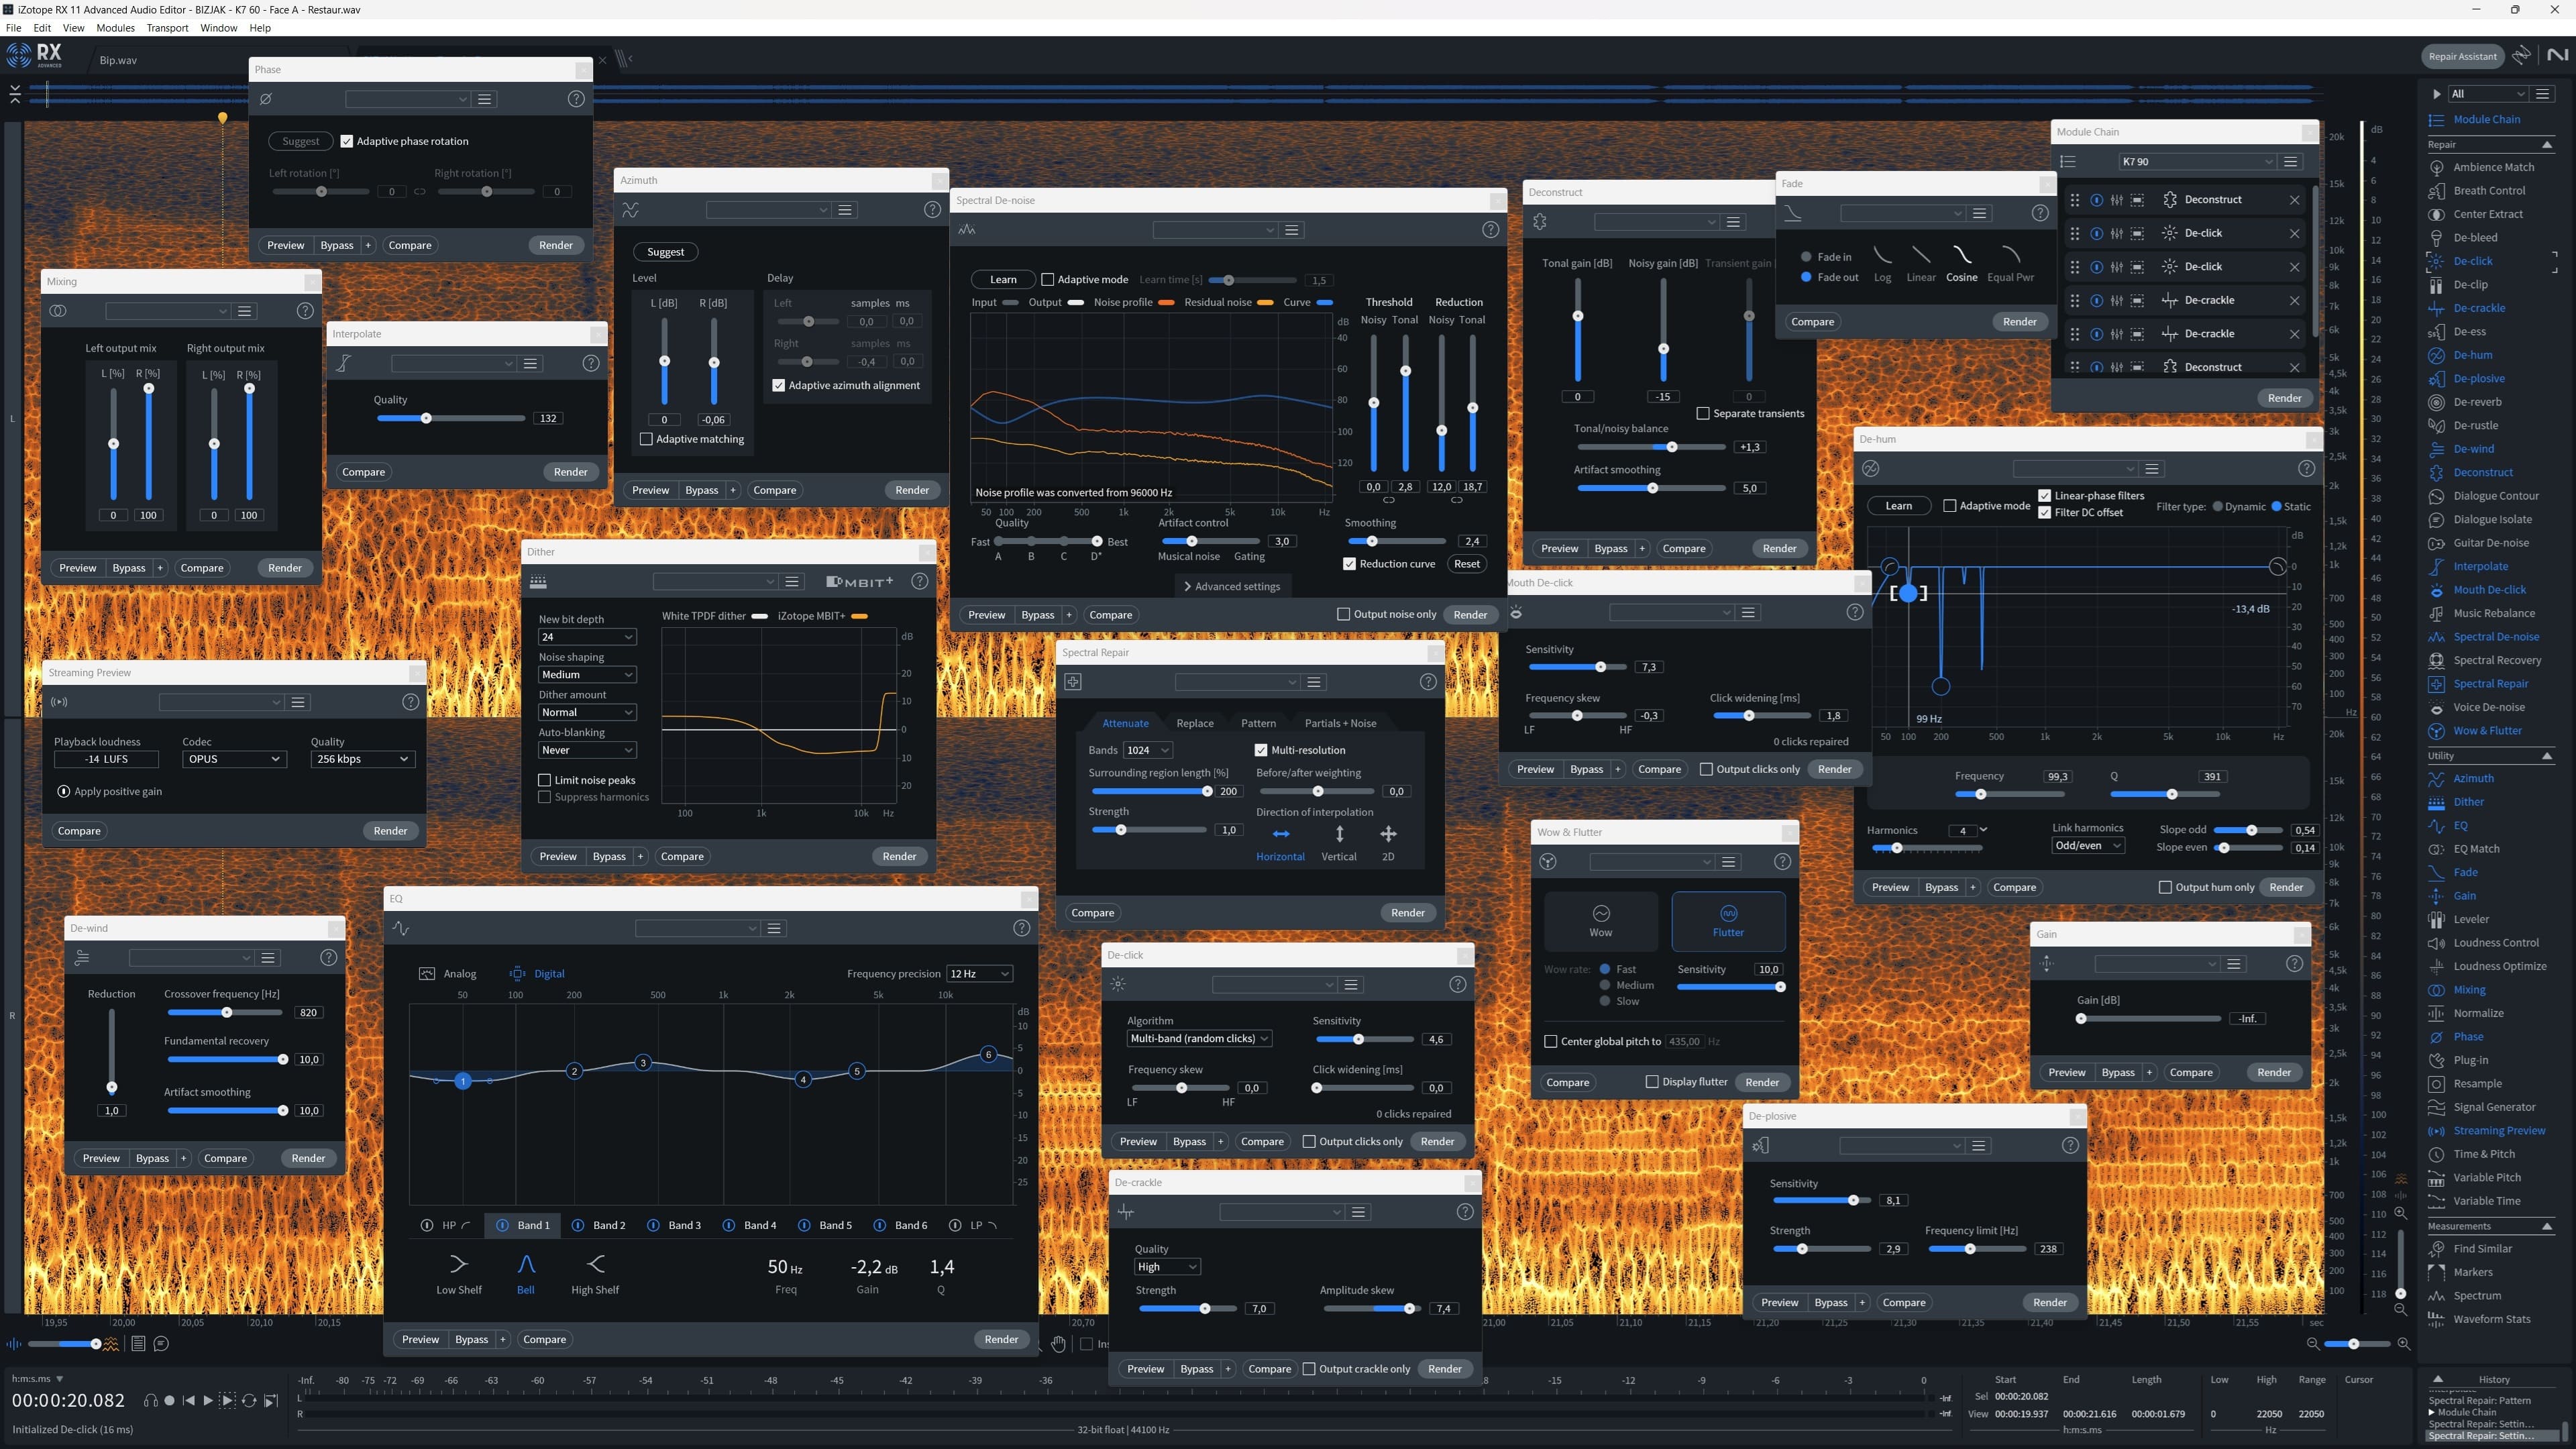The width and height of the screenshot is (2576, 1449).
Task: Toggle Adaptive azimuth alignment checkbox
Action: 779,385
